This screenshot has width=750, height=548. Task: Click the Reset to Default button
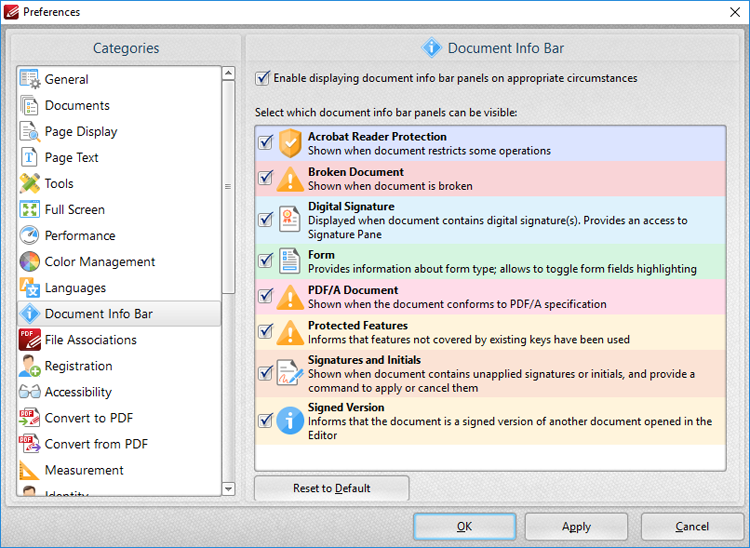coord(331,488)
